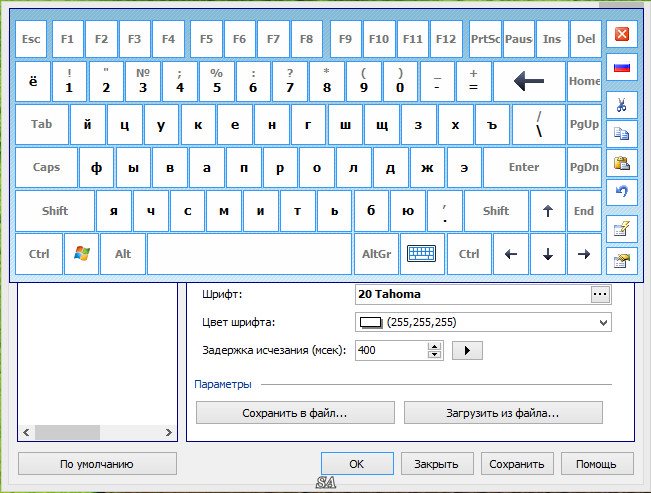Screen dimensions: 651x493
Task: Click the Tab key
Action: click(42, 124)
